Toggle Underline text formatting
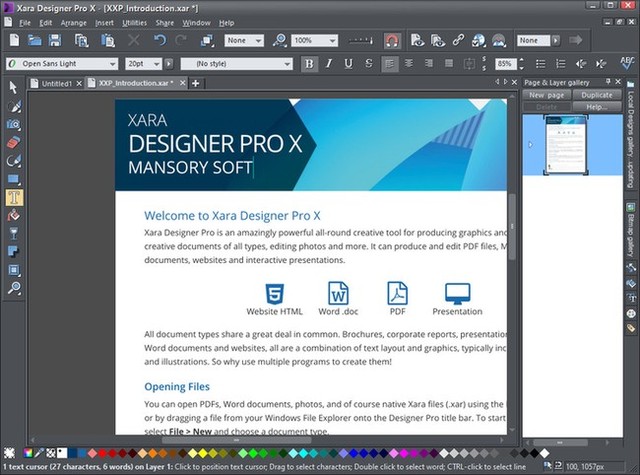 [347, 63]
